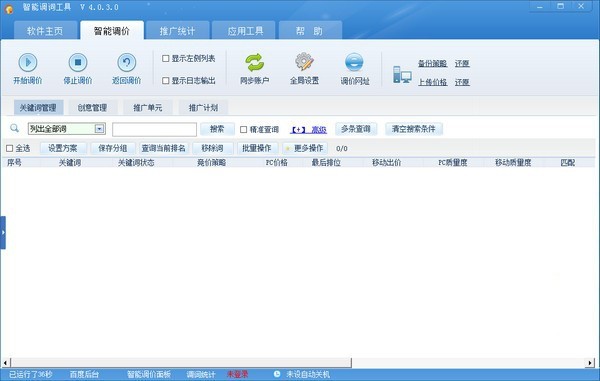The height and width of the screenshot is (381, 600).
Task: Click the PC价格 column header
Action: tap(277, 163)
